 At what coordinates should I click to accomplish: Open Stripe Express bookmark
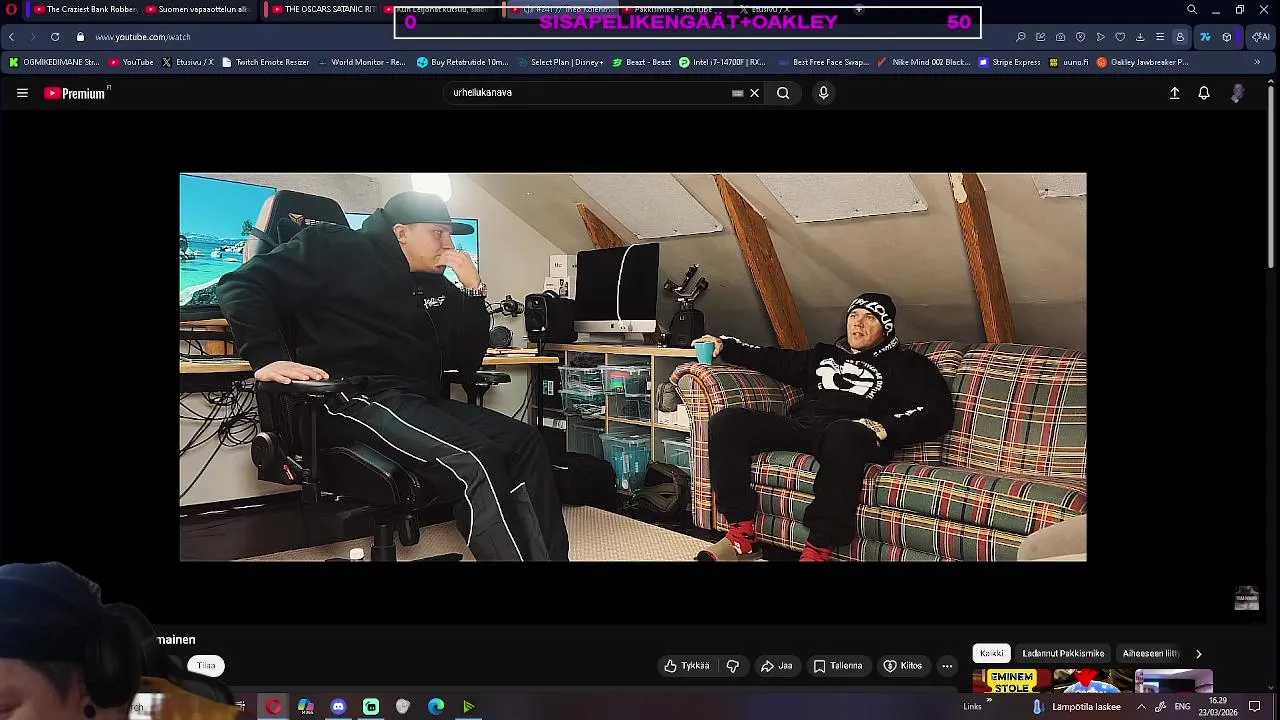1010,62
